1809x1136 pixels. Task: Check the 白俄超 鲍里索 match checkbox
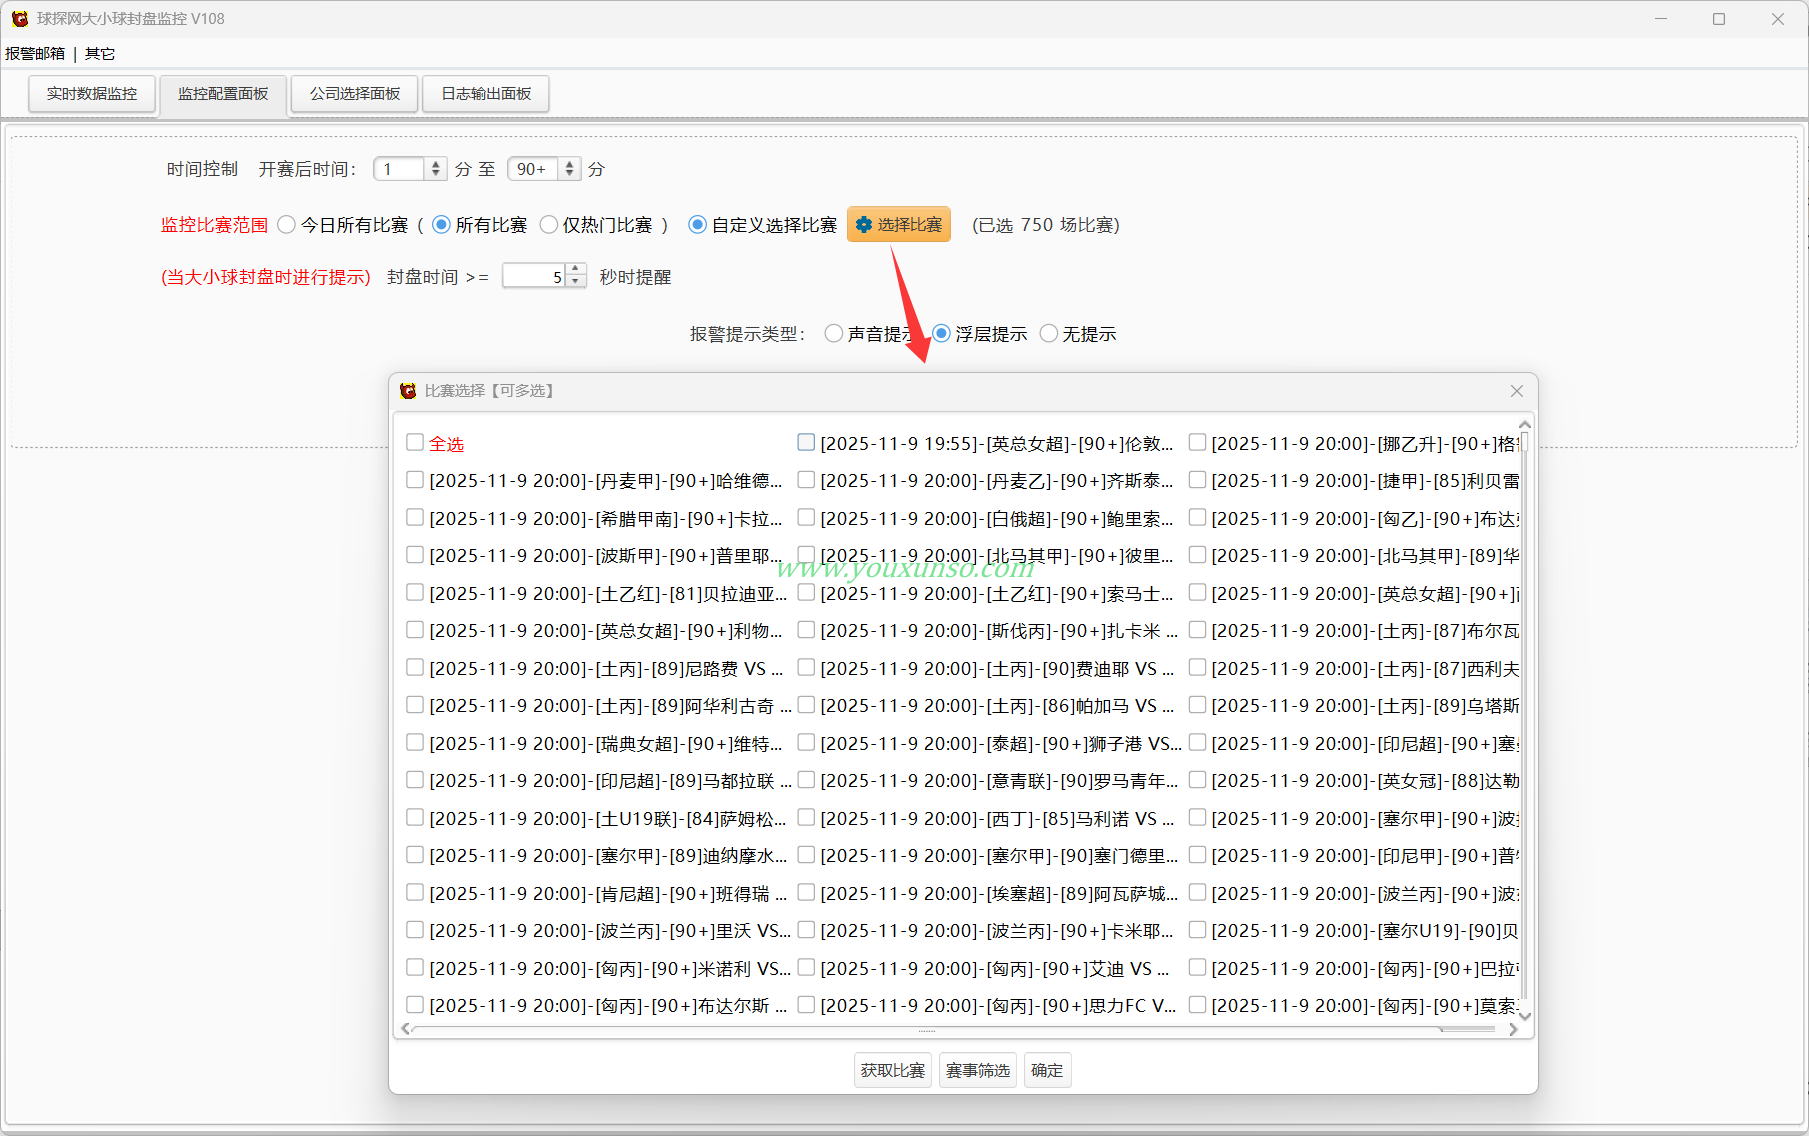[x=806, y=517]
